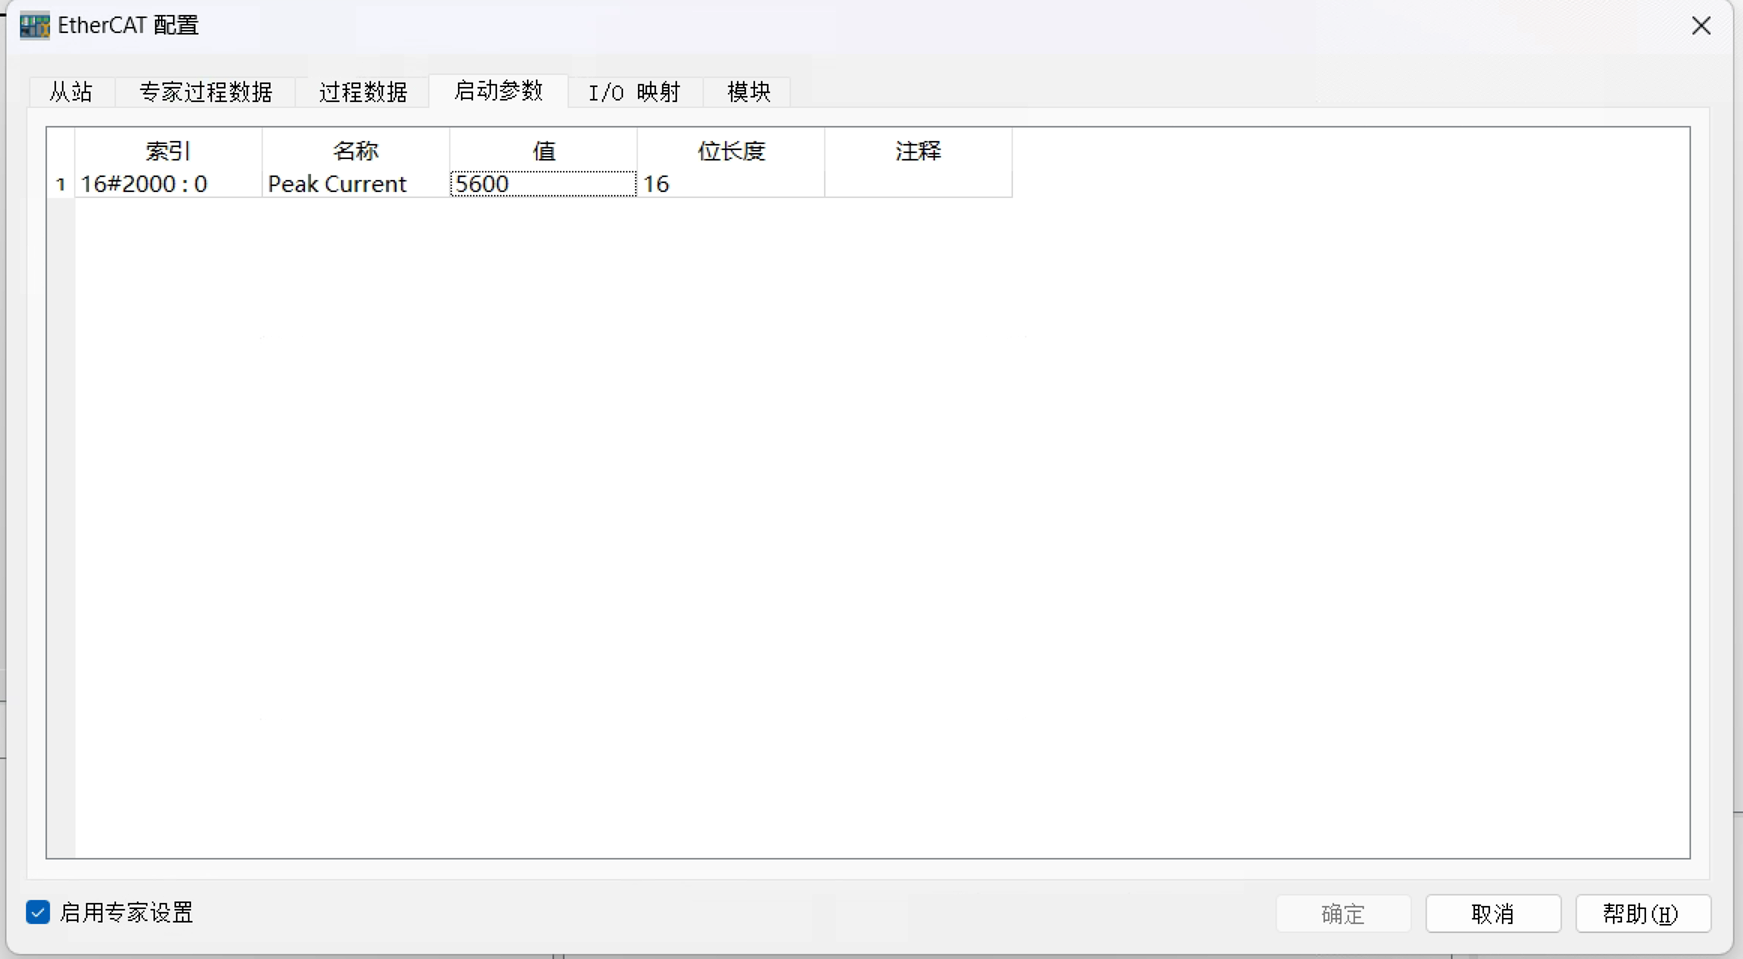The image size is (1743, 959).
Task: Go to the 启动参数 tab
Action: click(498, 91)
